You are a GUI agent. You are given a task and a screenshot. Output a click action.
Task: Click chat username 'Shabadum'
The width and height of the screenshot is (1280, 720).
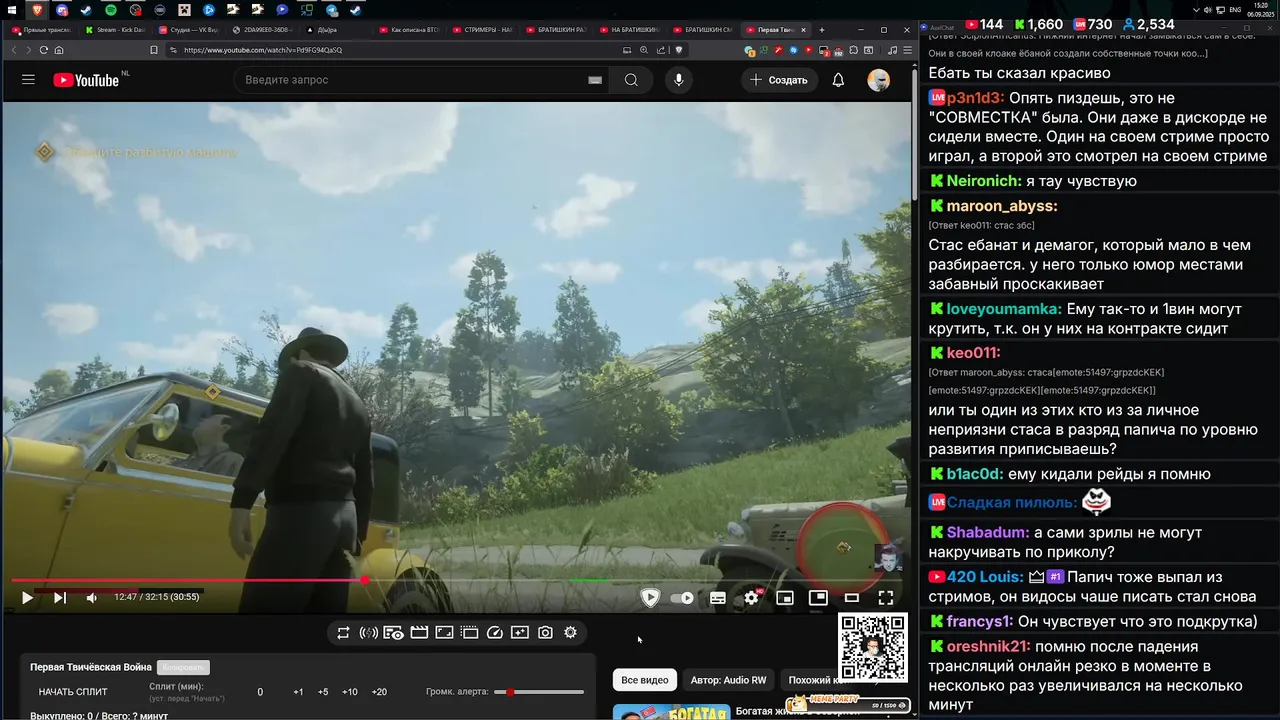point(988,533)
